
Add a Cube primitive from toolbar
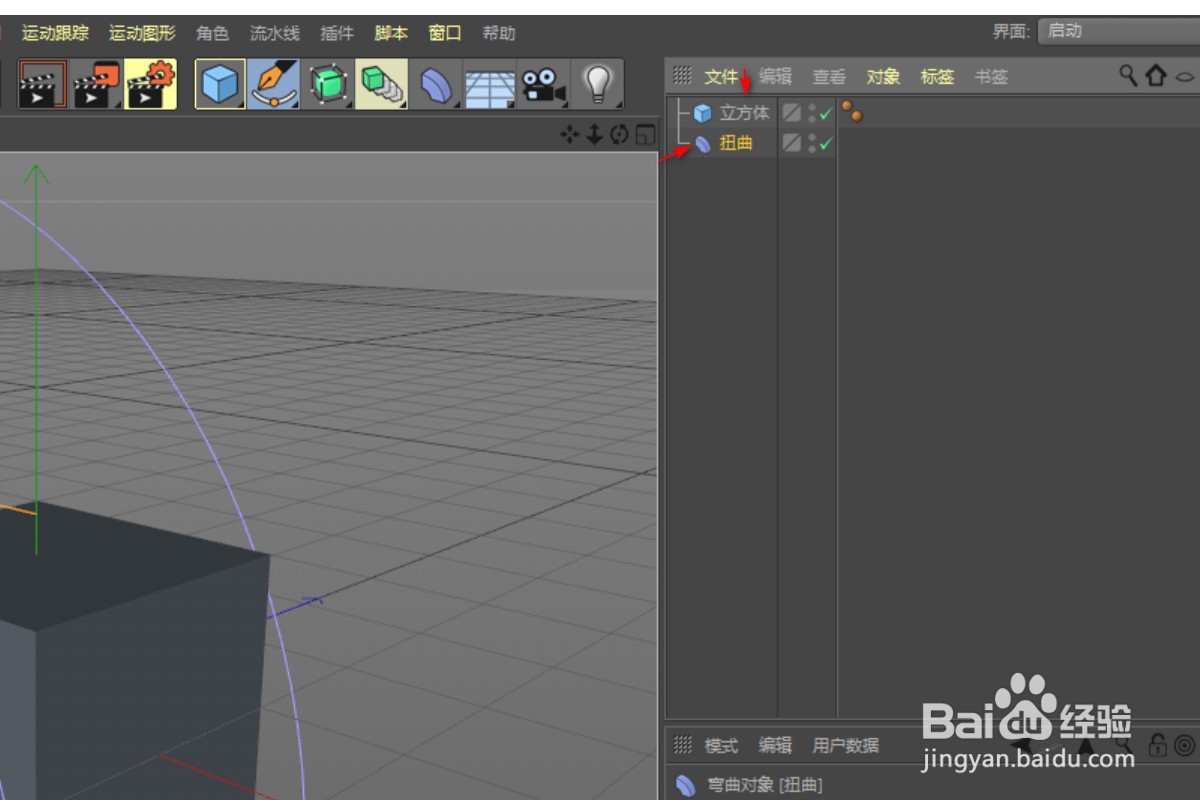coord(220,84)
